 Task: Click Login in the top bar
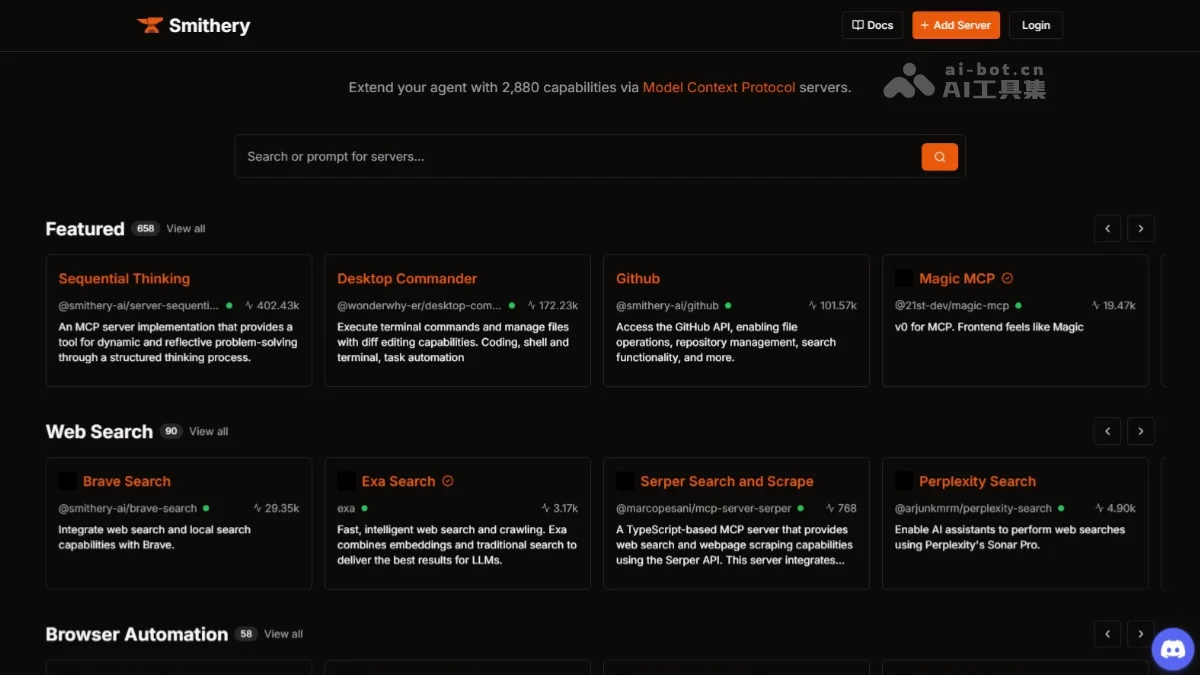coord(1035,25)
